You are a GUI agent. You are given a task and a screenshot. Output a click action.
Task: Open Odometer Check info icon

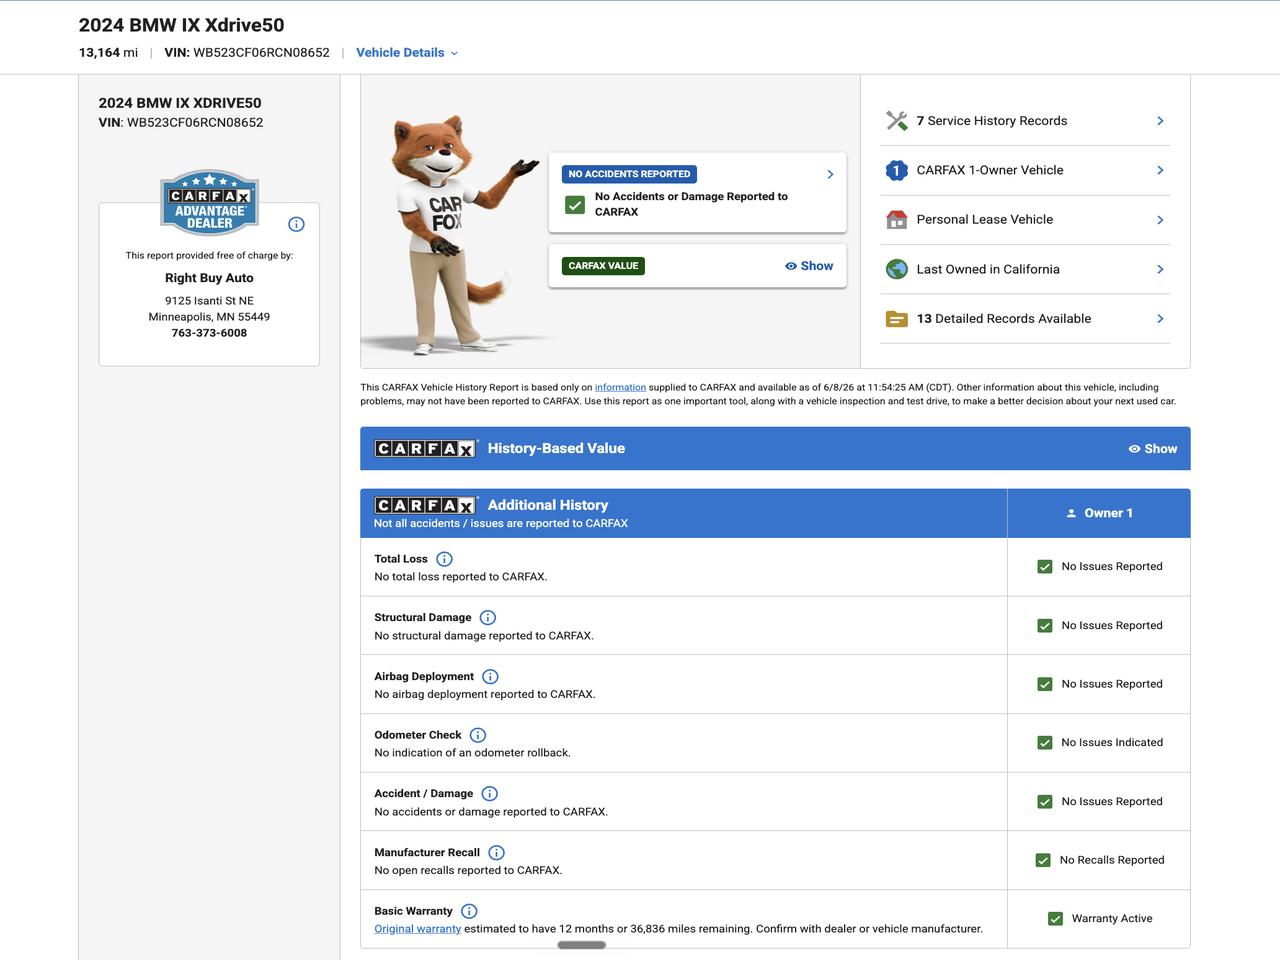pos(478,735)
